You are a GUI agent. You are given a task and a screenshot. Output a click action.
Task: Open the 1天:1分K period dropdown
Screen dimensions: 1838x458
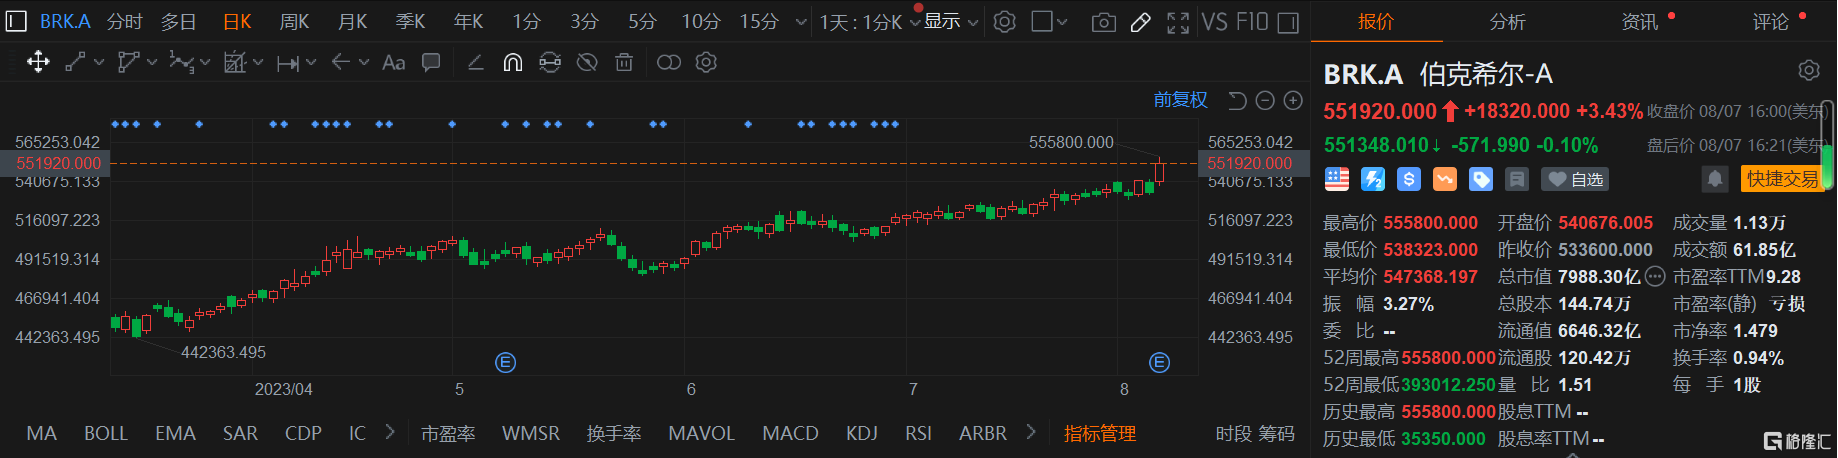[x=870, y=21]
